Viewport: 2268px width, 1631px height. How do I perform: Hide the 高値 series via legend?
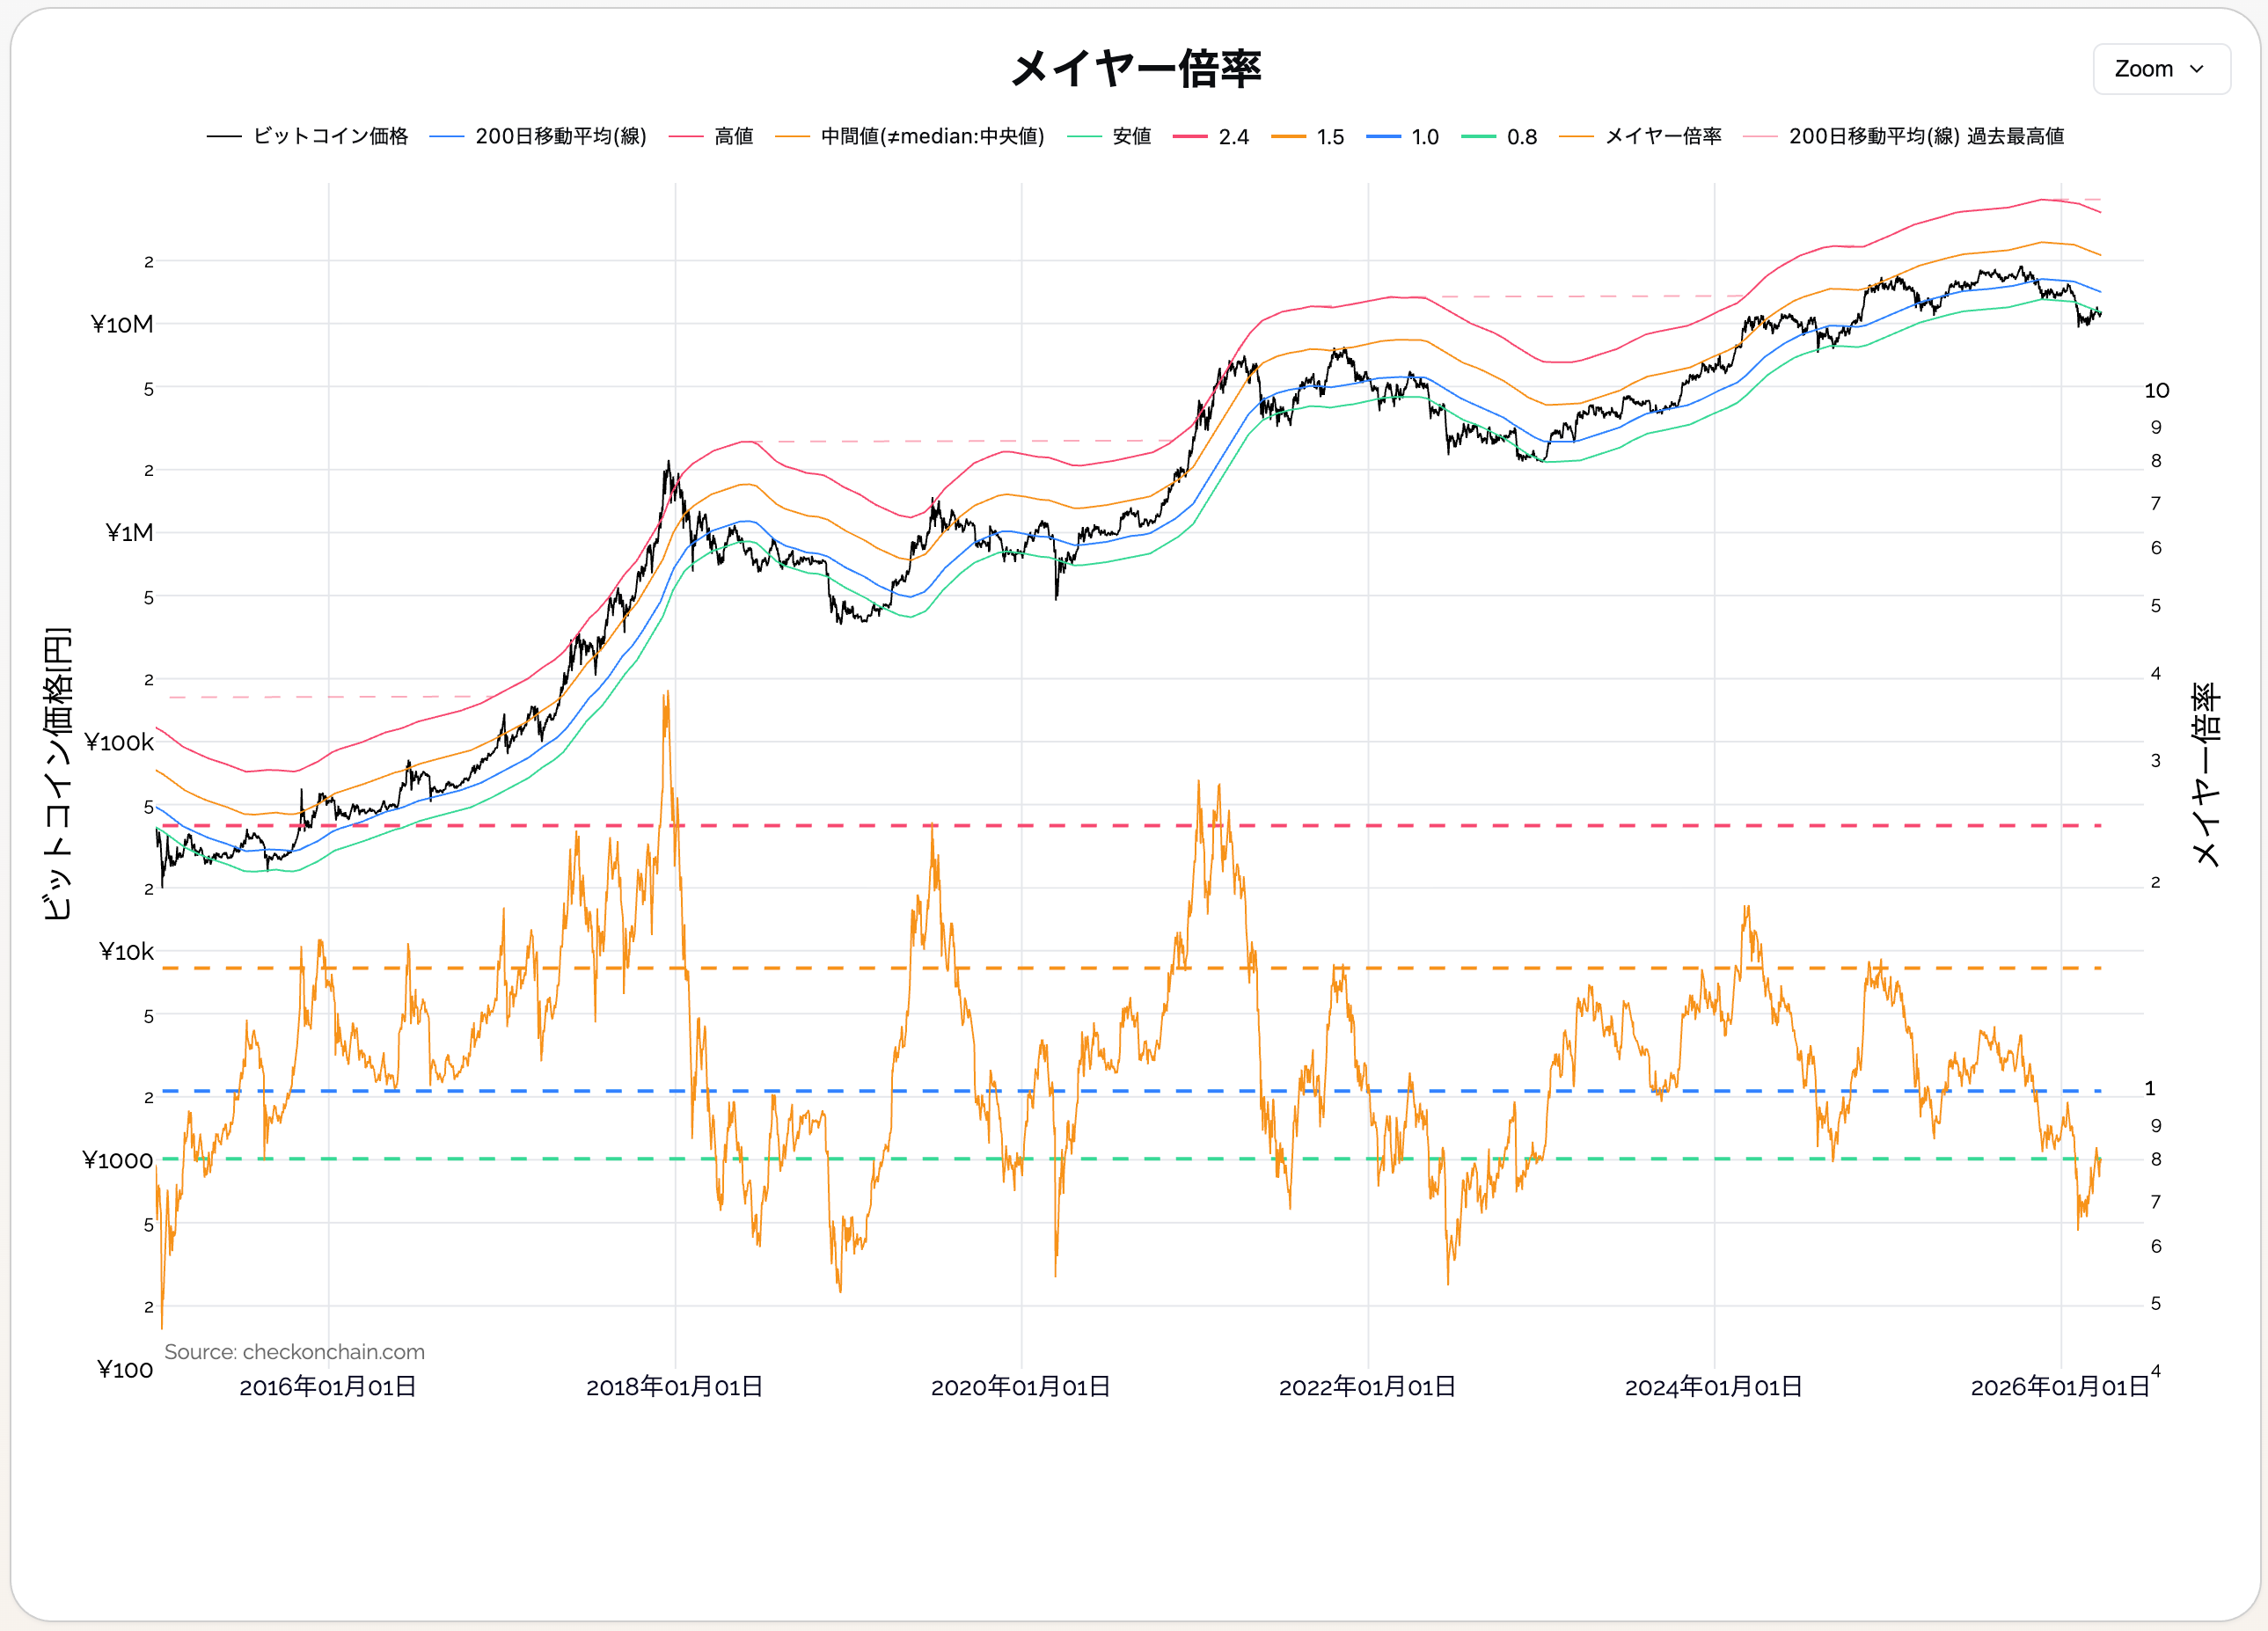[x=733, y=136]
